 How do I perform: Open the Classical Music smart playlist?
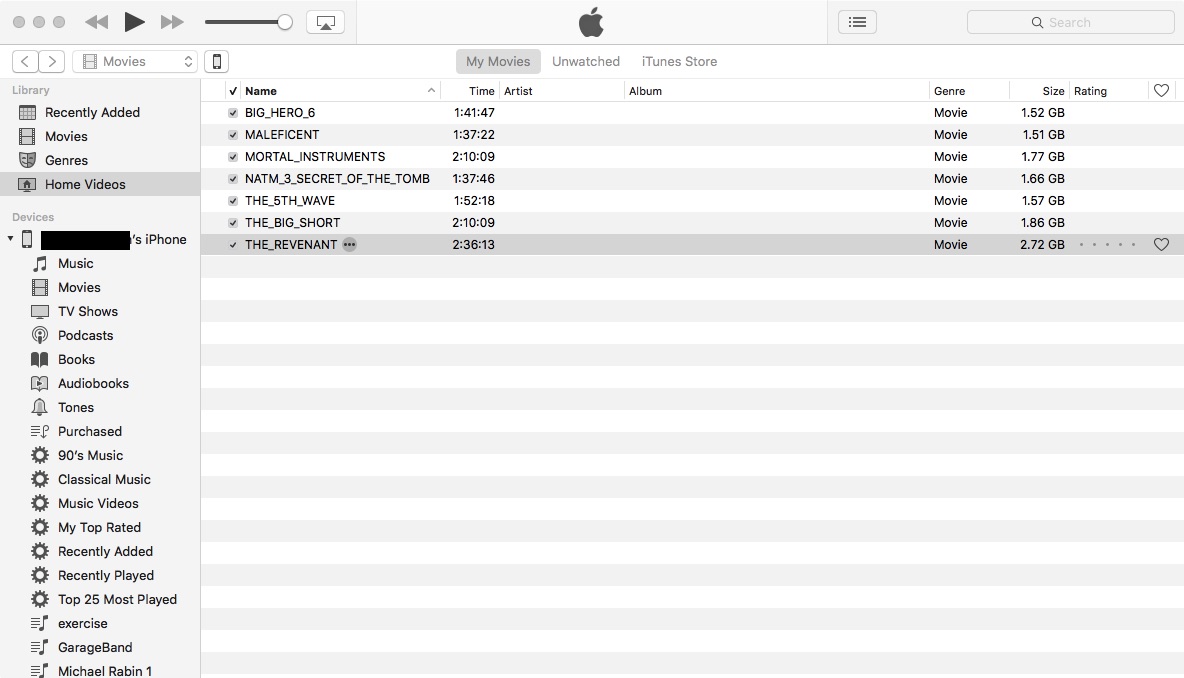pyautogui.click(x=100, y=479)
